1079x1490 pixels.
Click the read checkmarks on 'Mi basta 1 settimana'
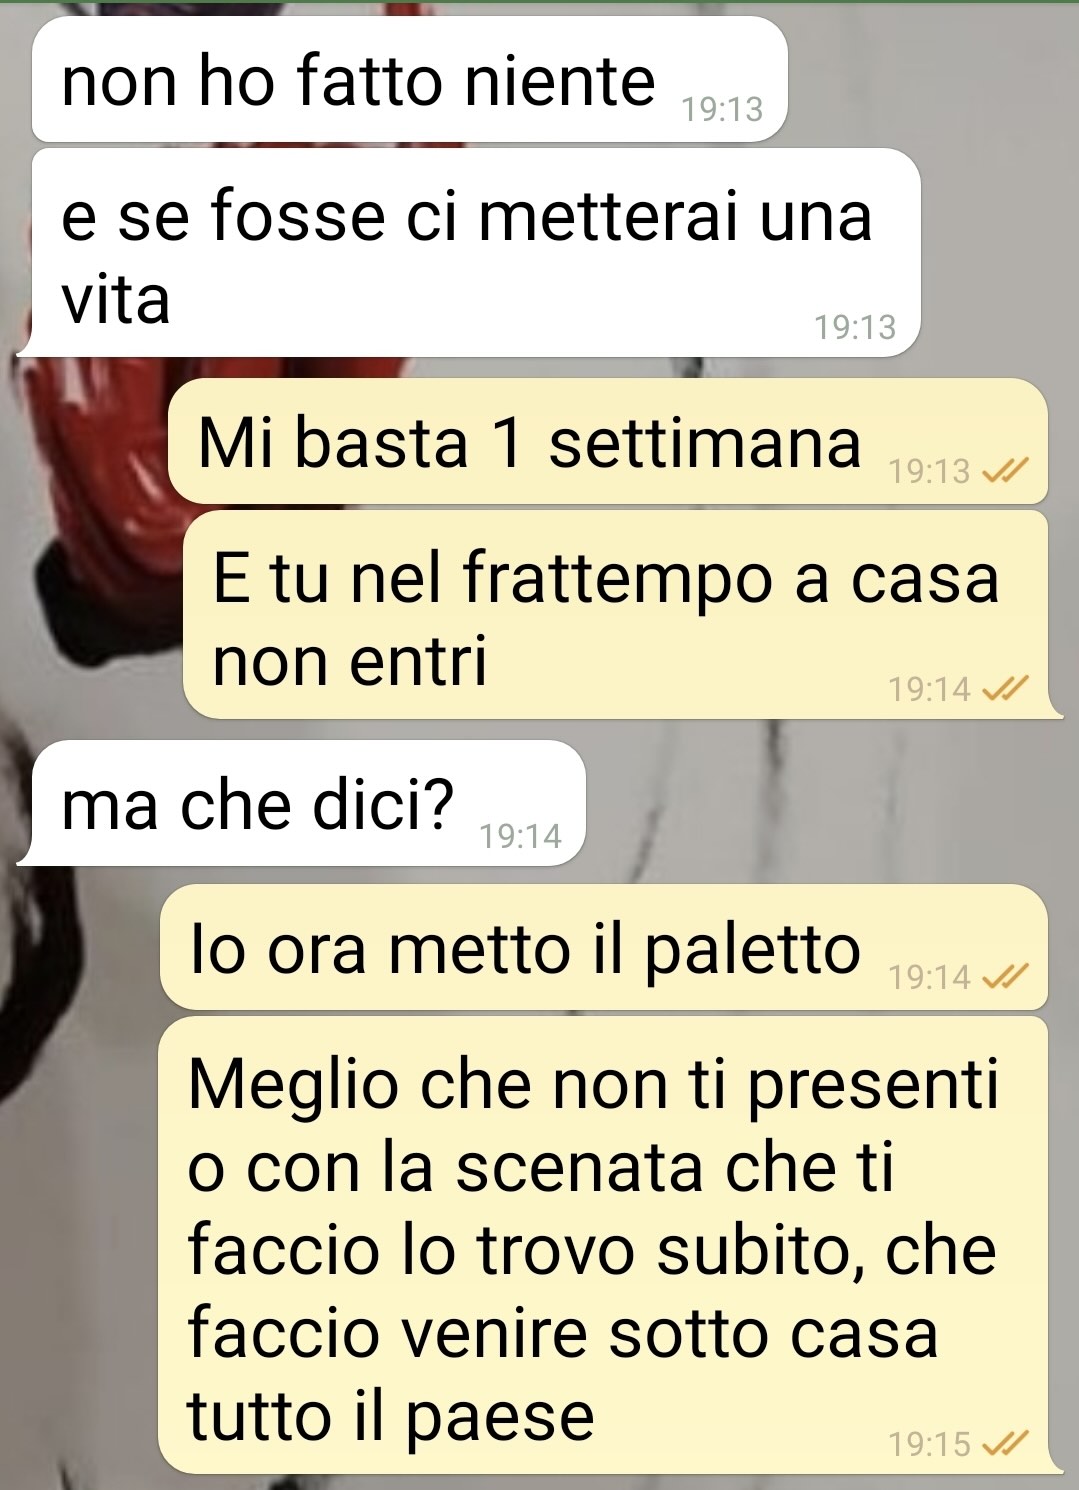[1005, 471]
